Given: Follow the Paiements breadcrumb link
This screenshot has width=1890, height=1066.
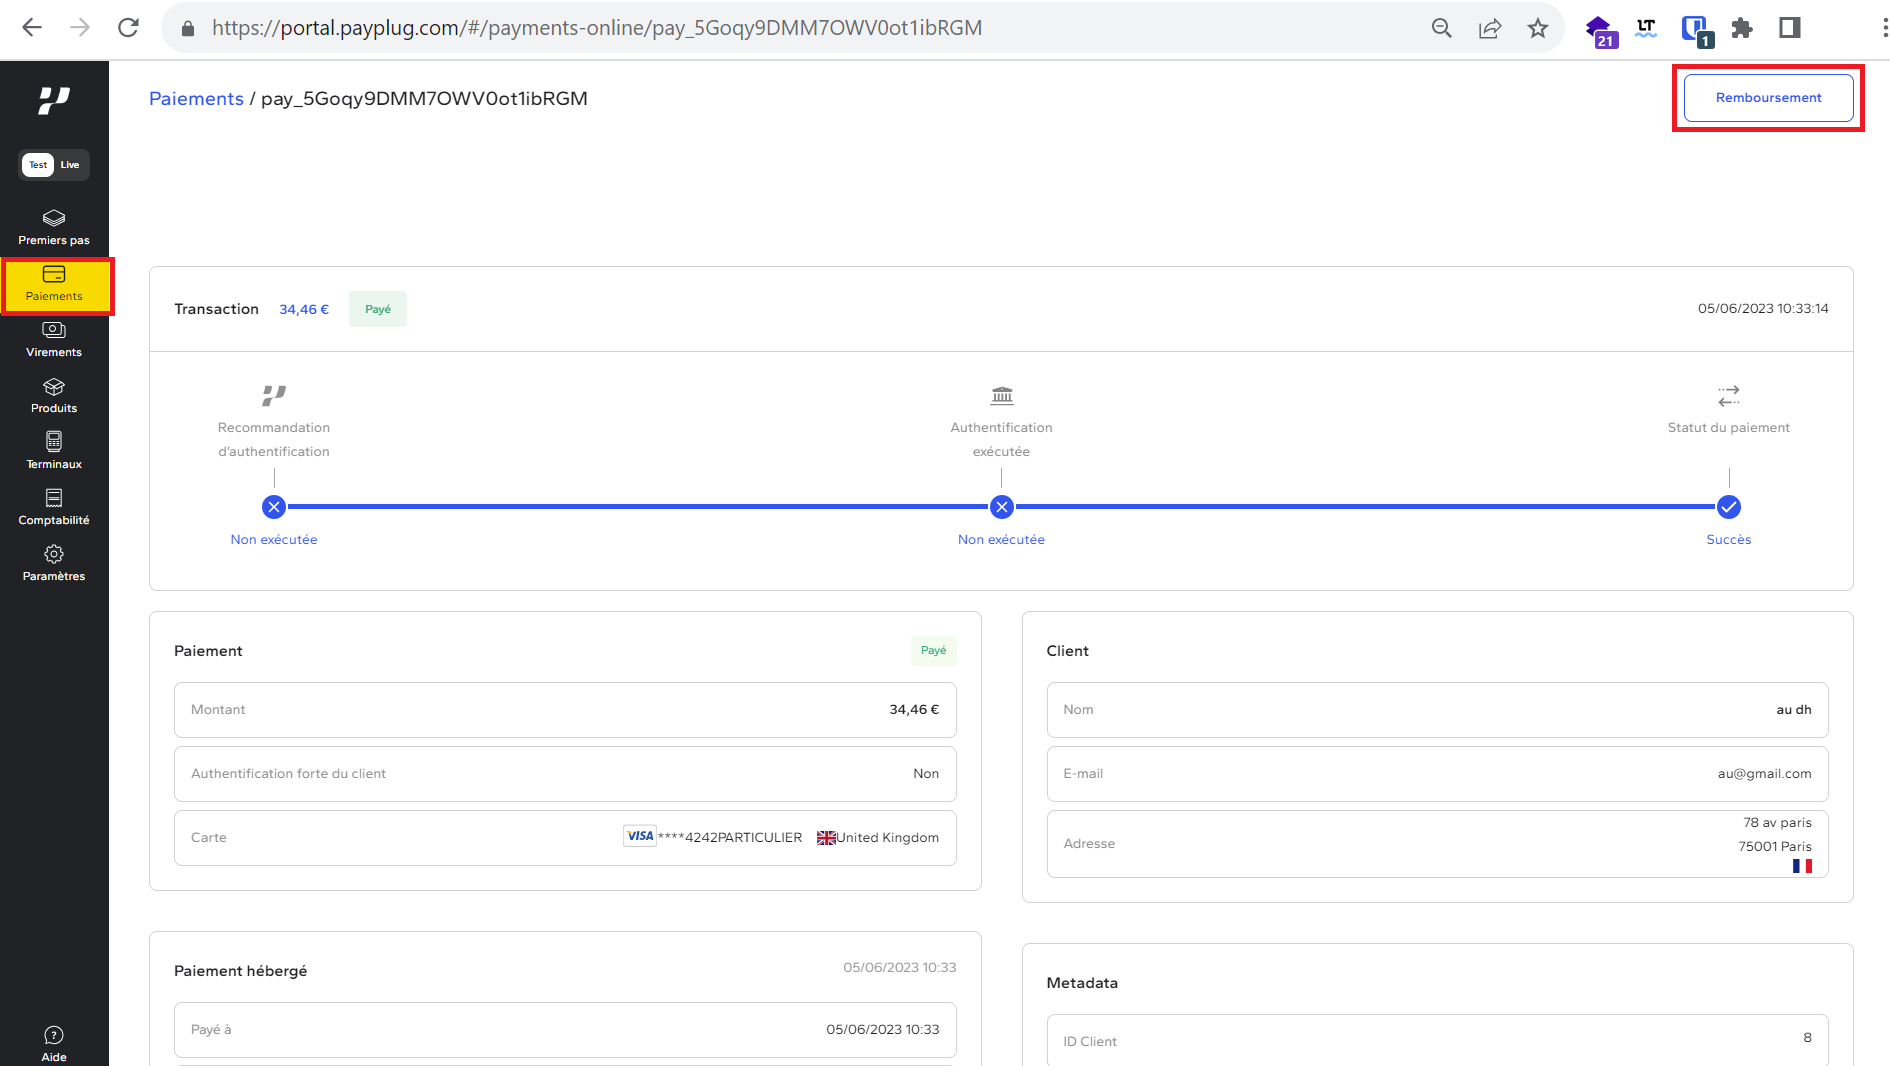Looking at the screenshot, I should 196,99.
